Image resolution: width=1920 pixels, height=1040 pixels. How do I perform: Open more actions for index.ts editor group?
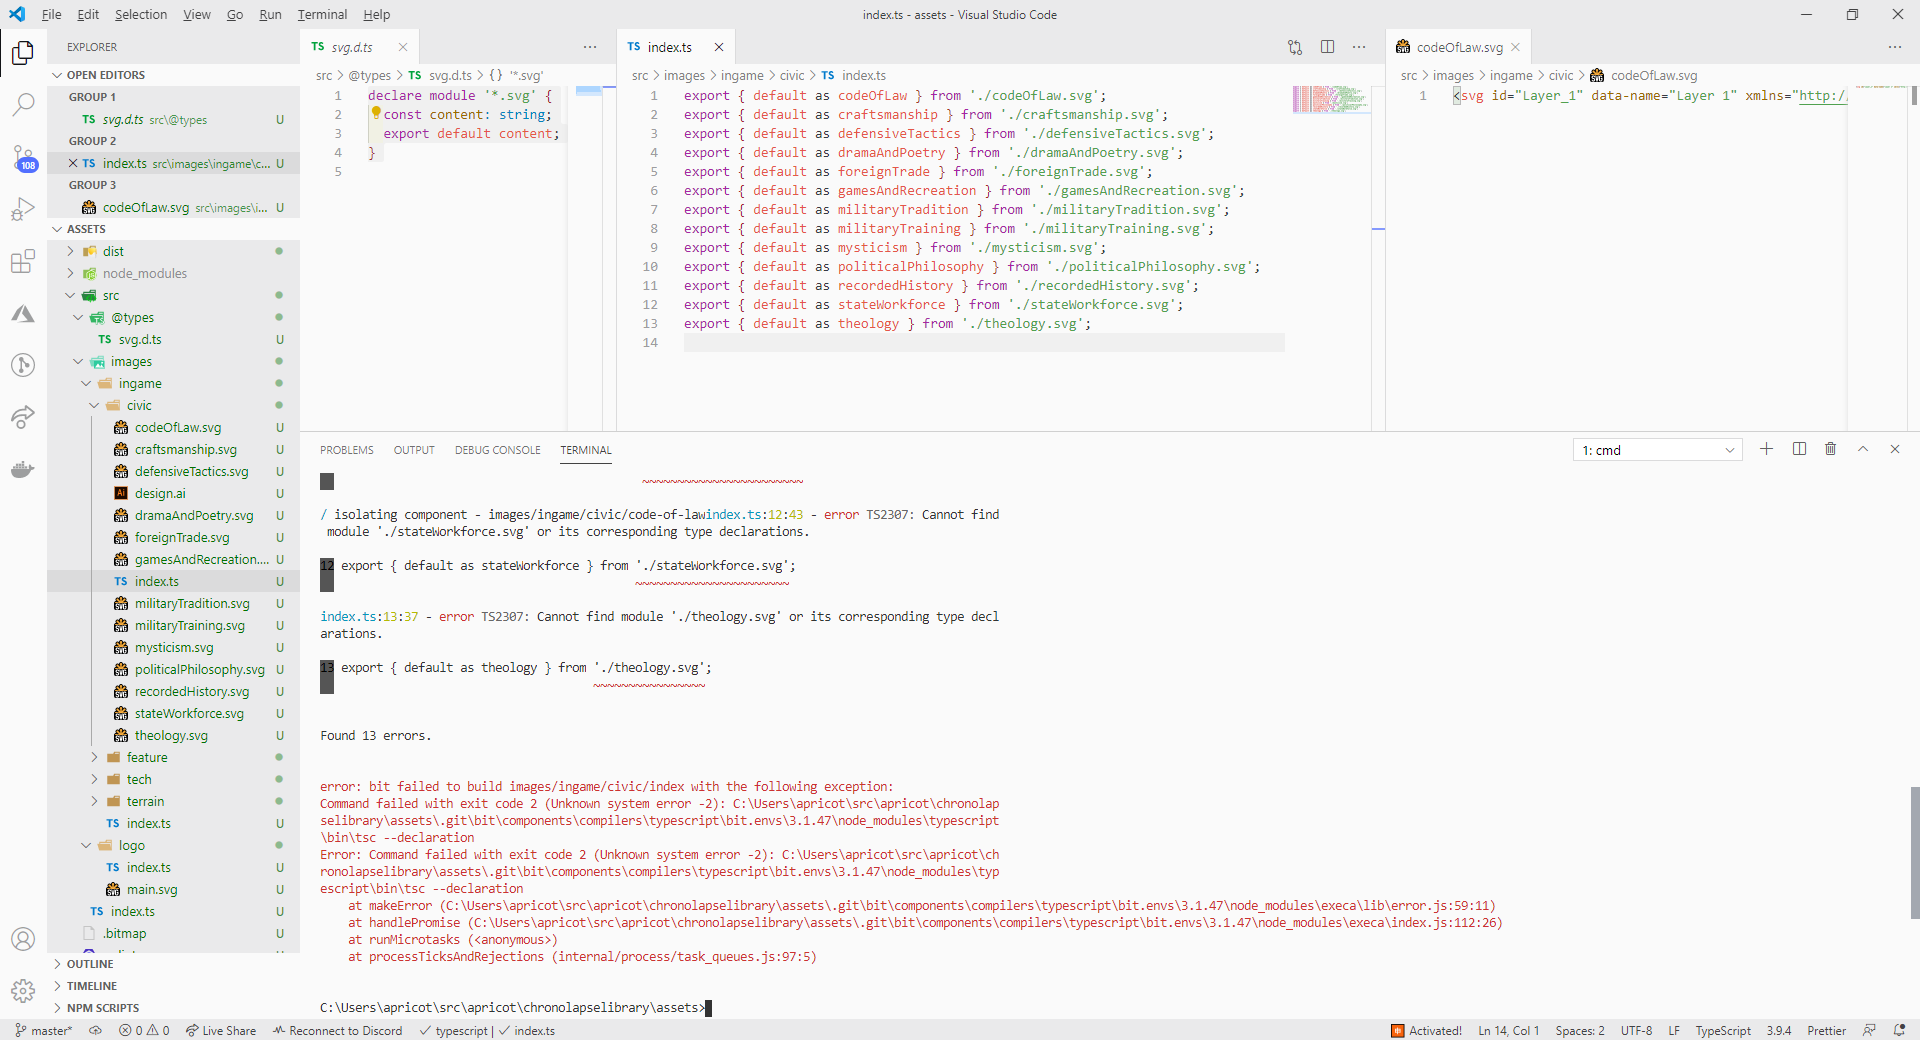(1359, 47)
